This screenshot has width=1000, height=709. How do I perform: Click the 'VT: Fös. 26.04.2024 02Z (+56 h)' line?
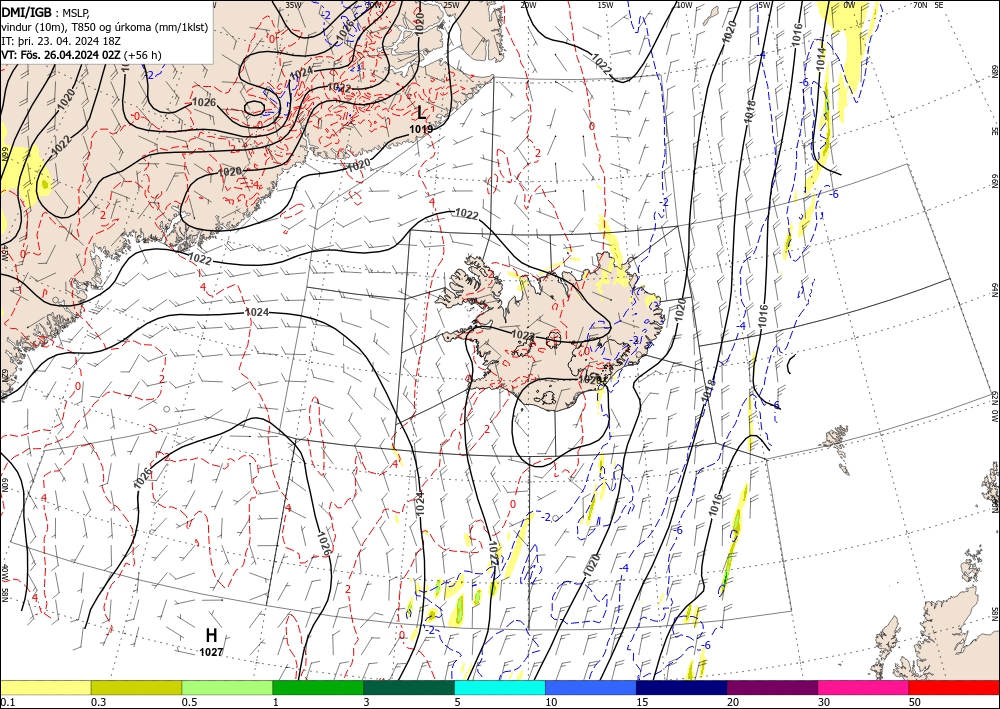click(81, 55)
